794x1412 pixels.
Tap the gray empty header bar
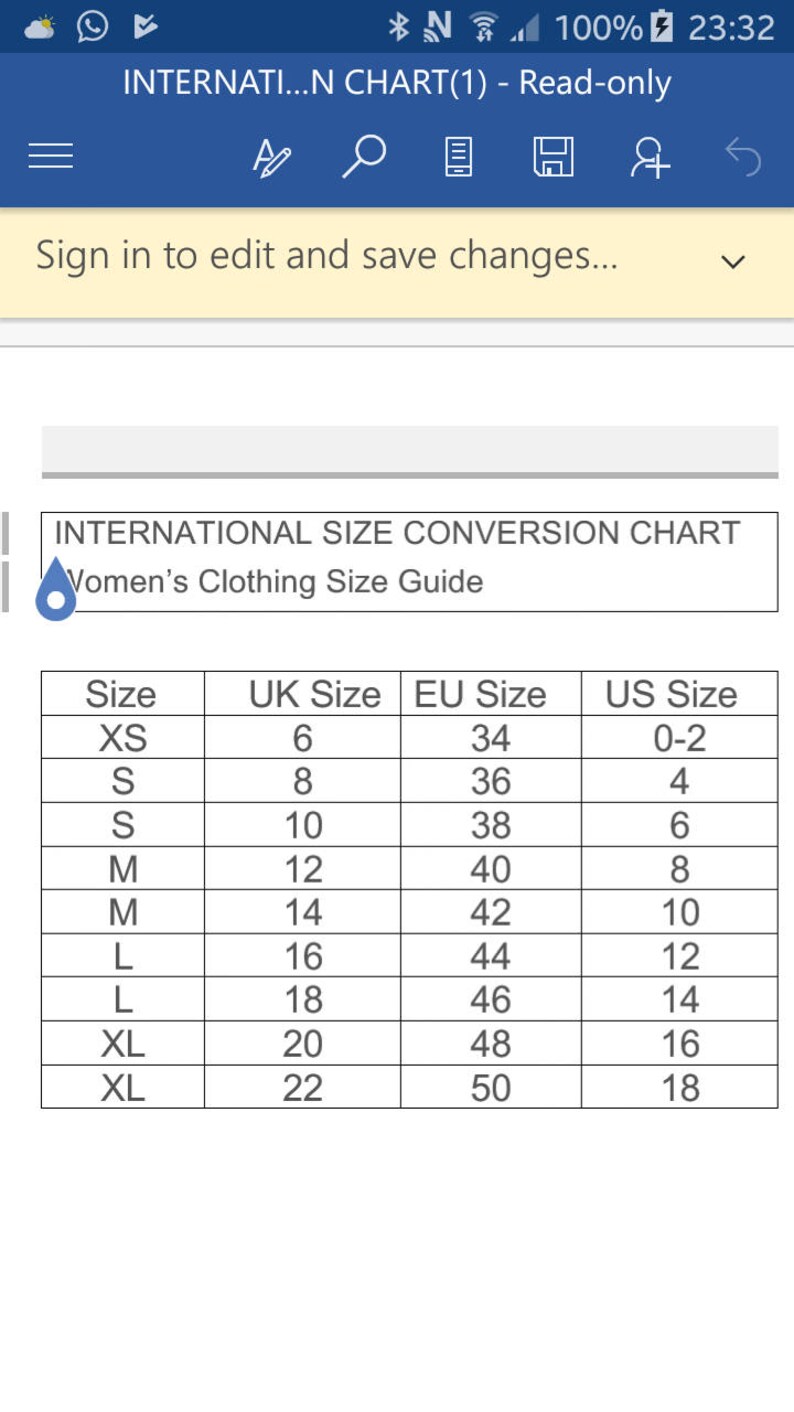click(x=409, y=448)
